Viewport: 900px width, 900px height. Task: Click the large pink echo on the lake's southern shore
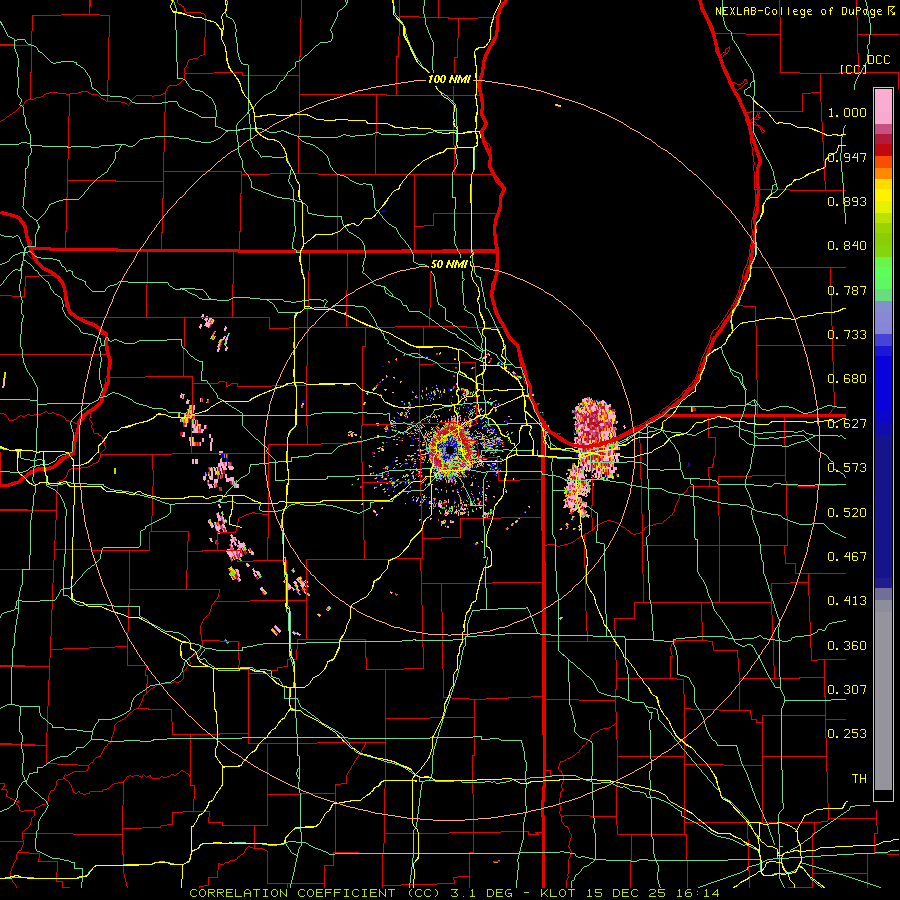(x=596, y=437)
